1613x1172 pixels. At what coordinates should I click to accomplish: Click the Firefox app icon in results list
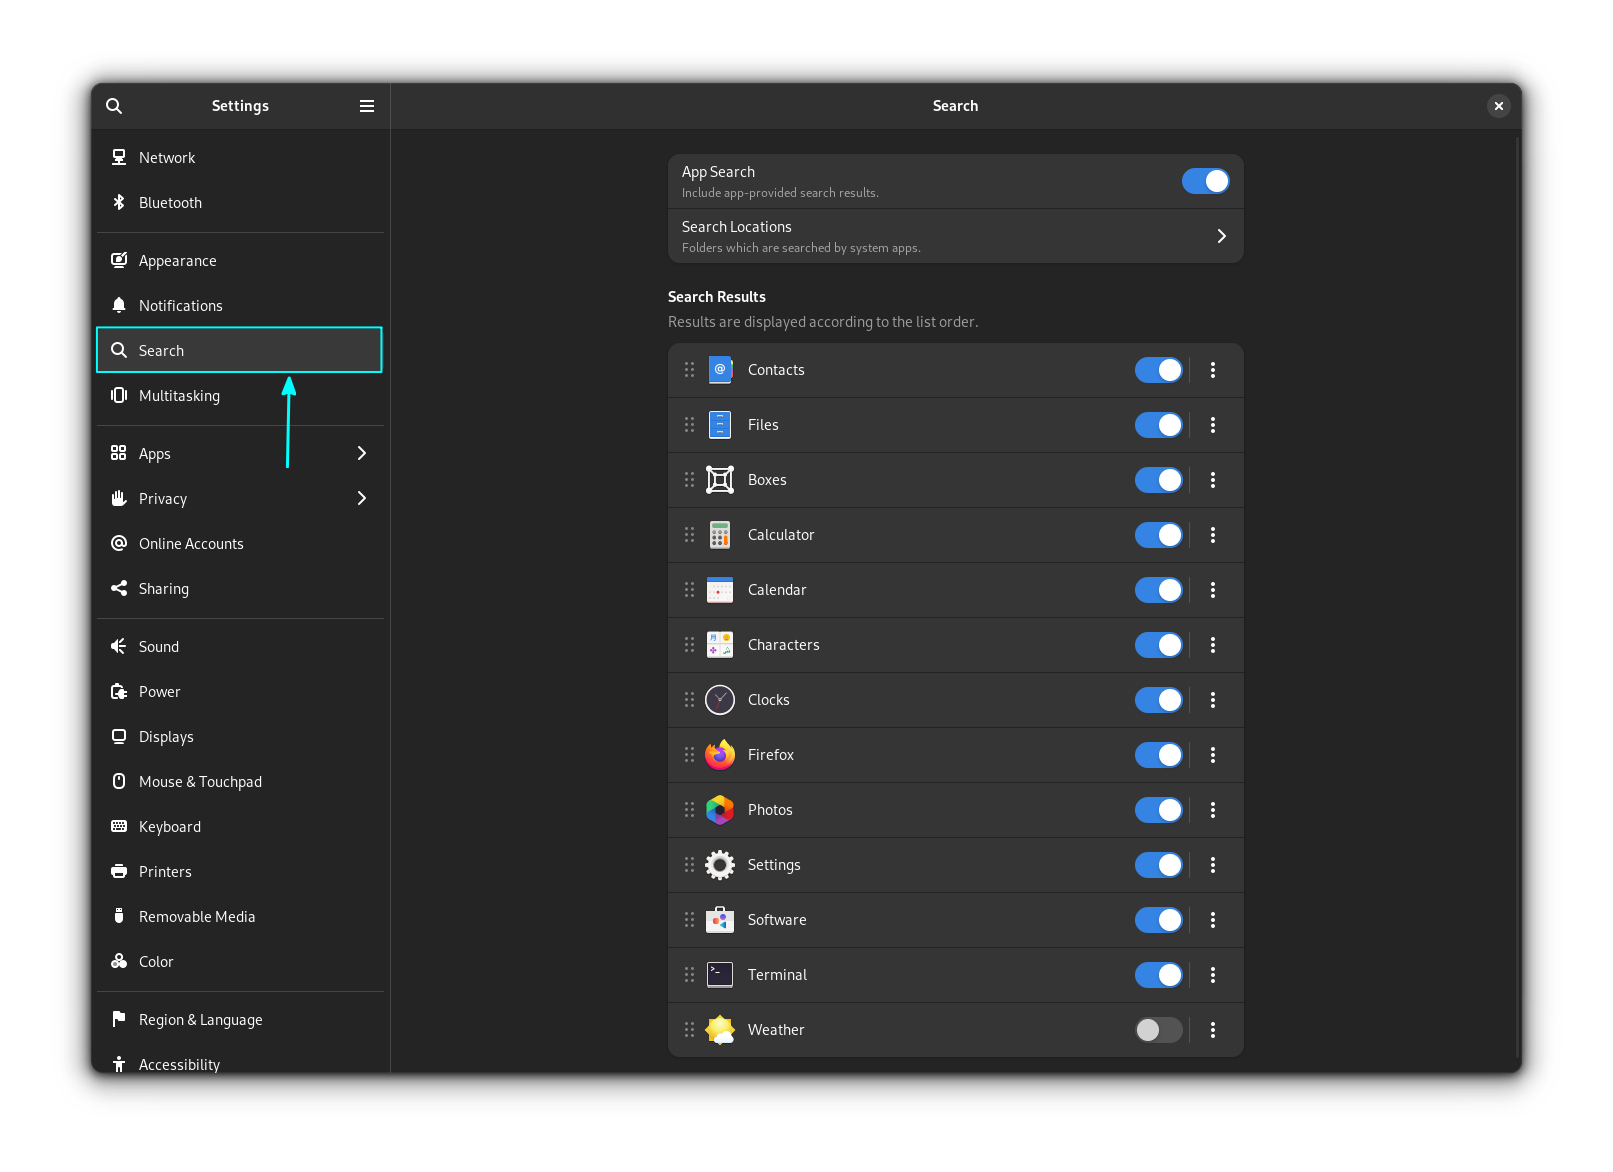pyautogui.click(x=719, y=755)
